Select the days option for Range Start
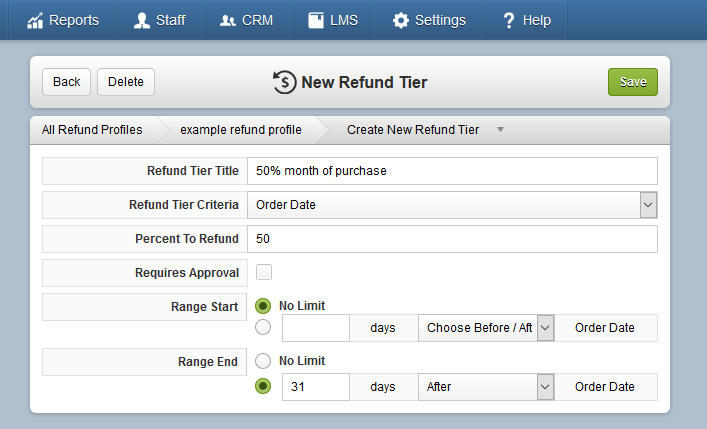Image resolution: width=707 pixels, height=429 pixels. coord(263,327)
